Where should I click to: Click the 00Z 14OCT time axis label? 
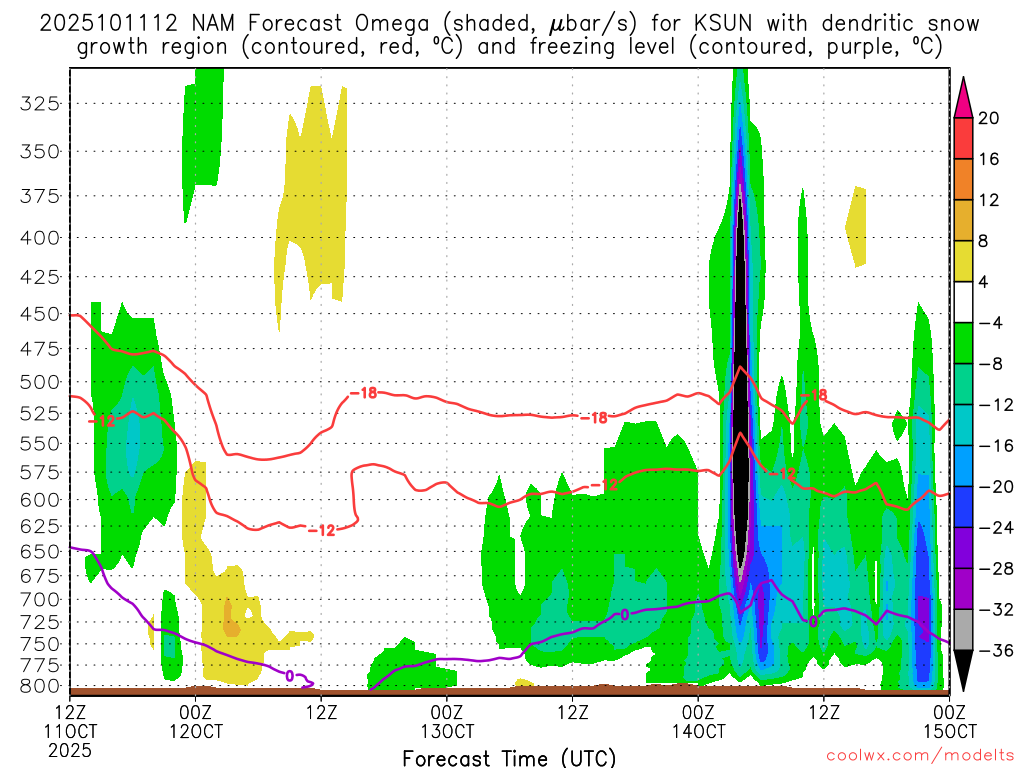tap(698, 720)
